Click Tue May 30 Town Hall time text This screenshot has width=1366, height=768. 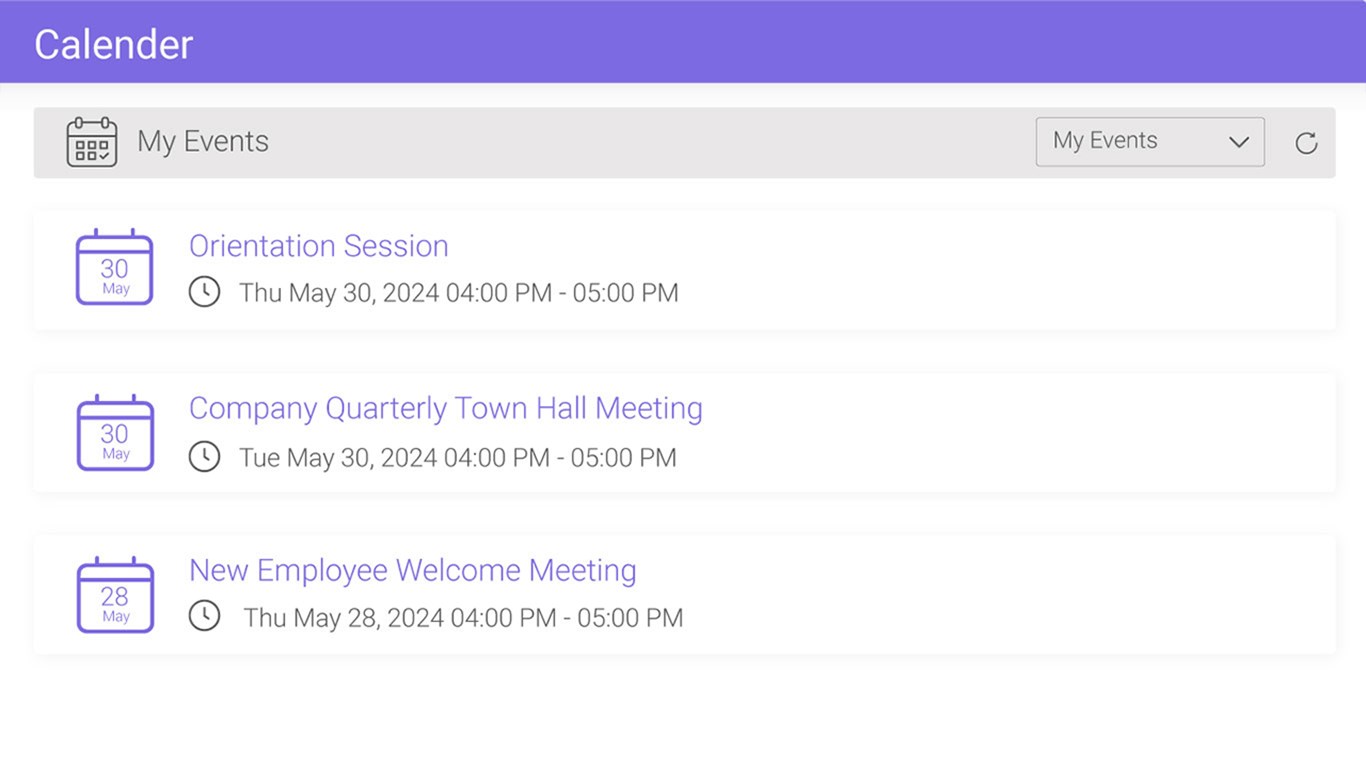tap(457, 458)
